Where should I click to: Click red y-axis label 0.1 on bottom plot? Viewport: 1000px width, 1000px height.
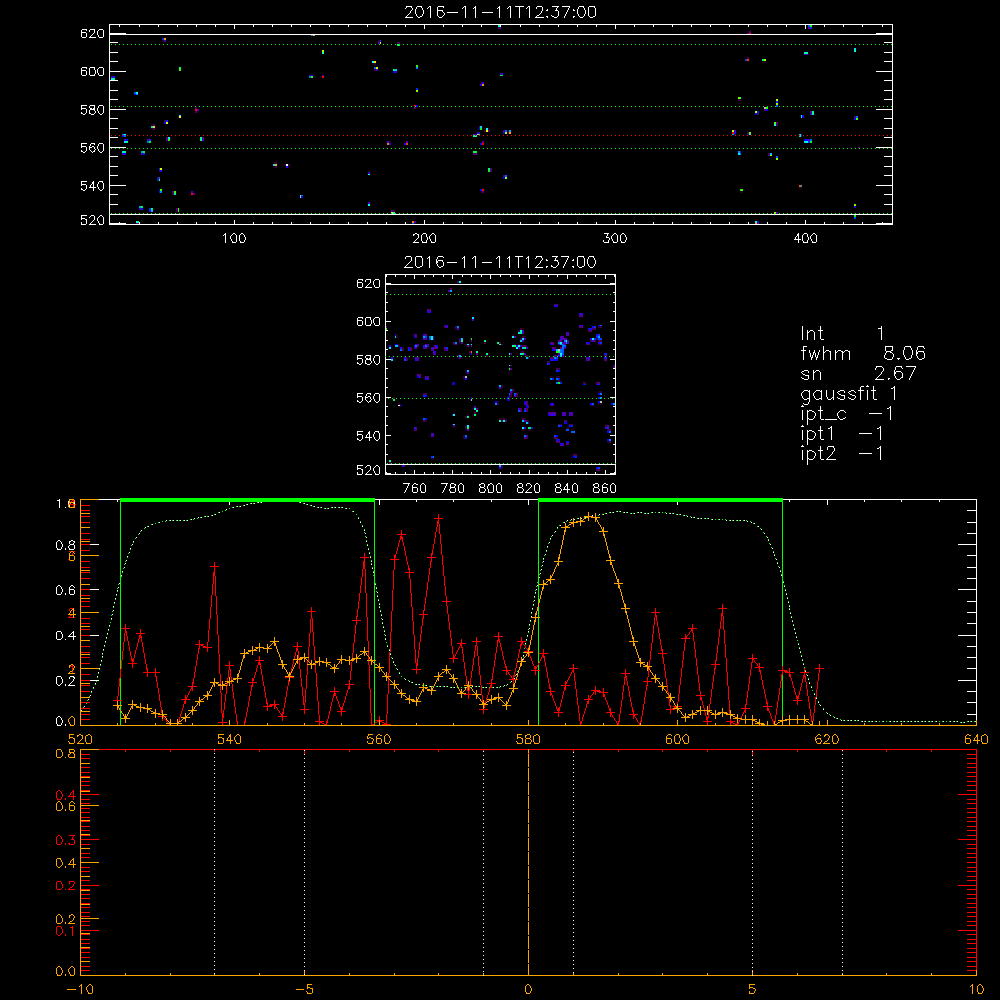pyautogui.click(x=65, y=932)
